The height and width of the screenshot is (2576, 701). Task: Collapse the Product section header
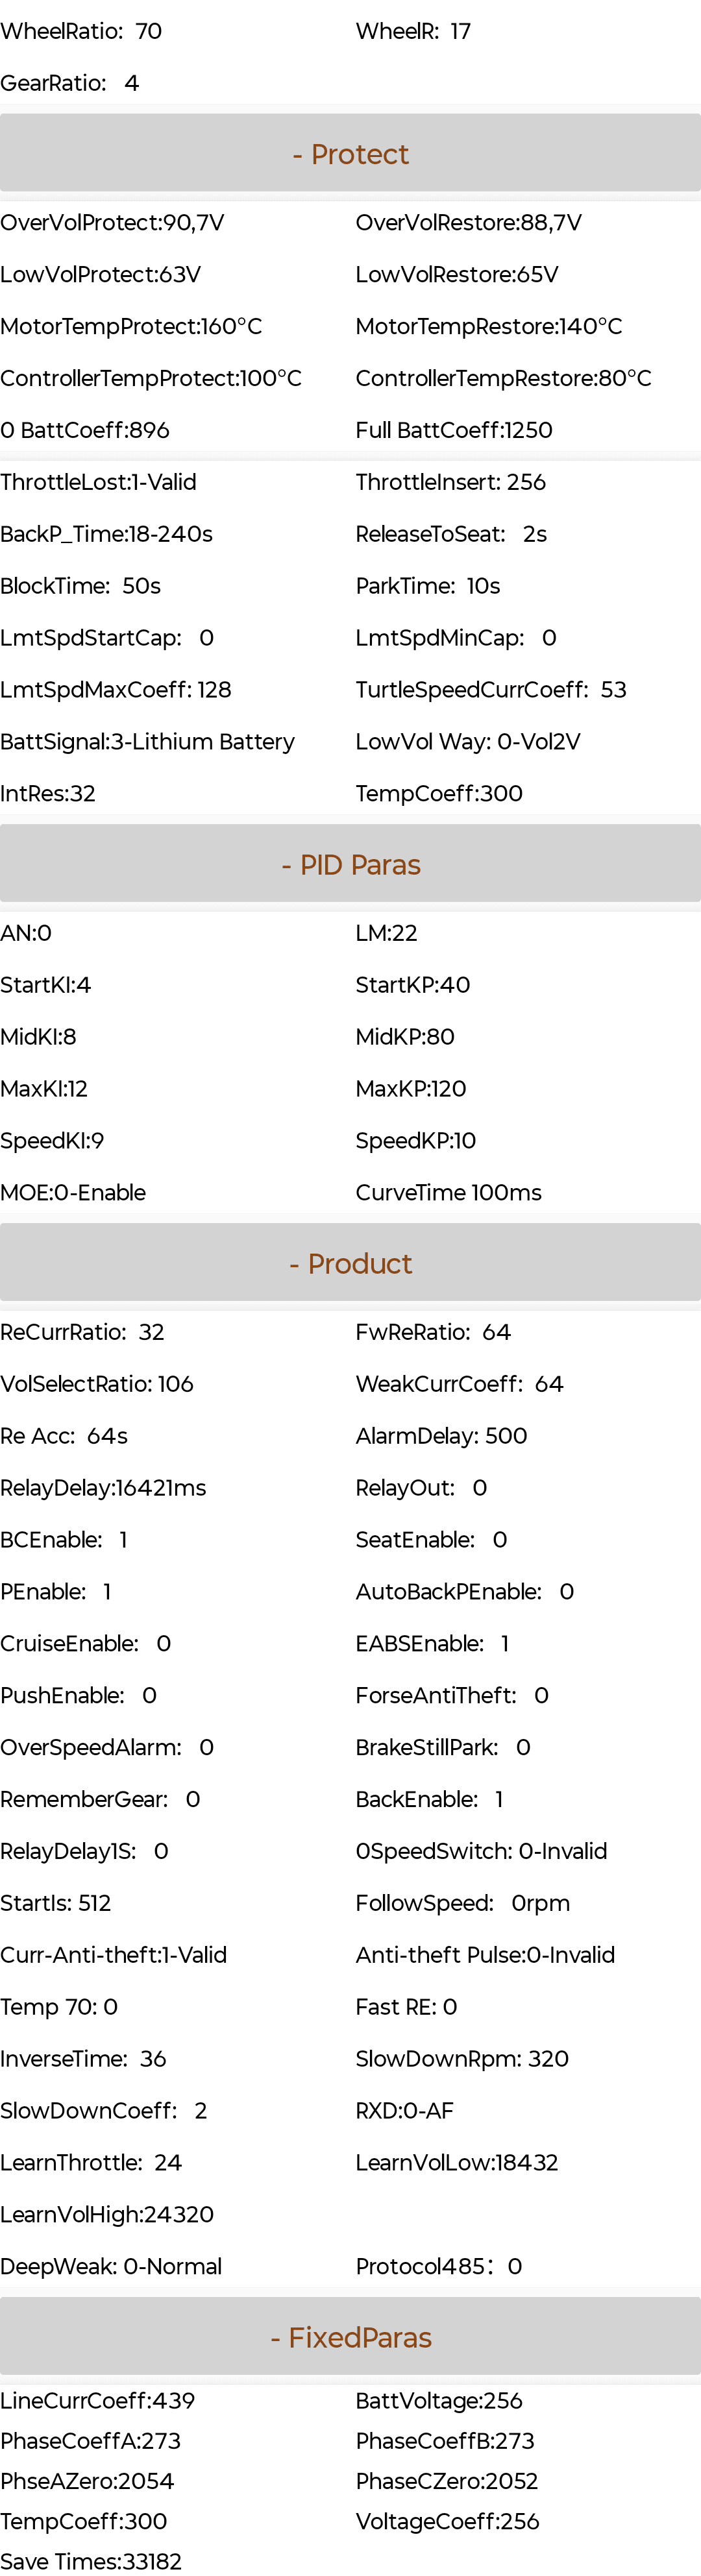[350, 1264]
